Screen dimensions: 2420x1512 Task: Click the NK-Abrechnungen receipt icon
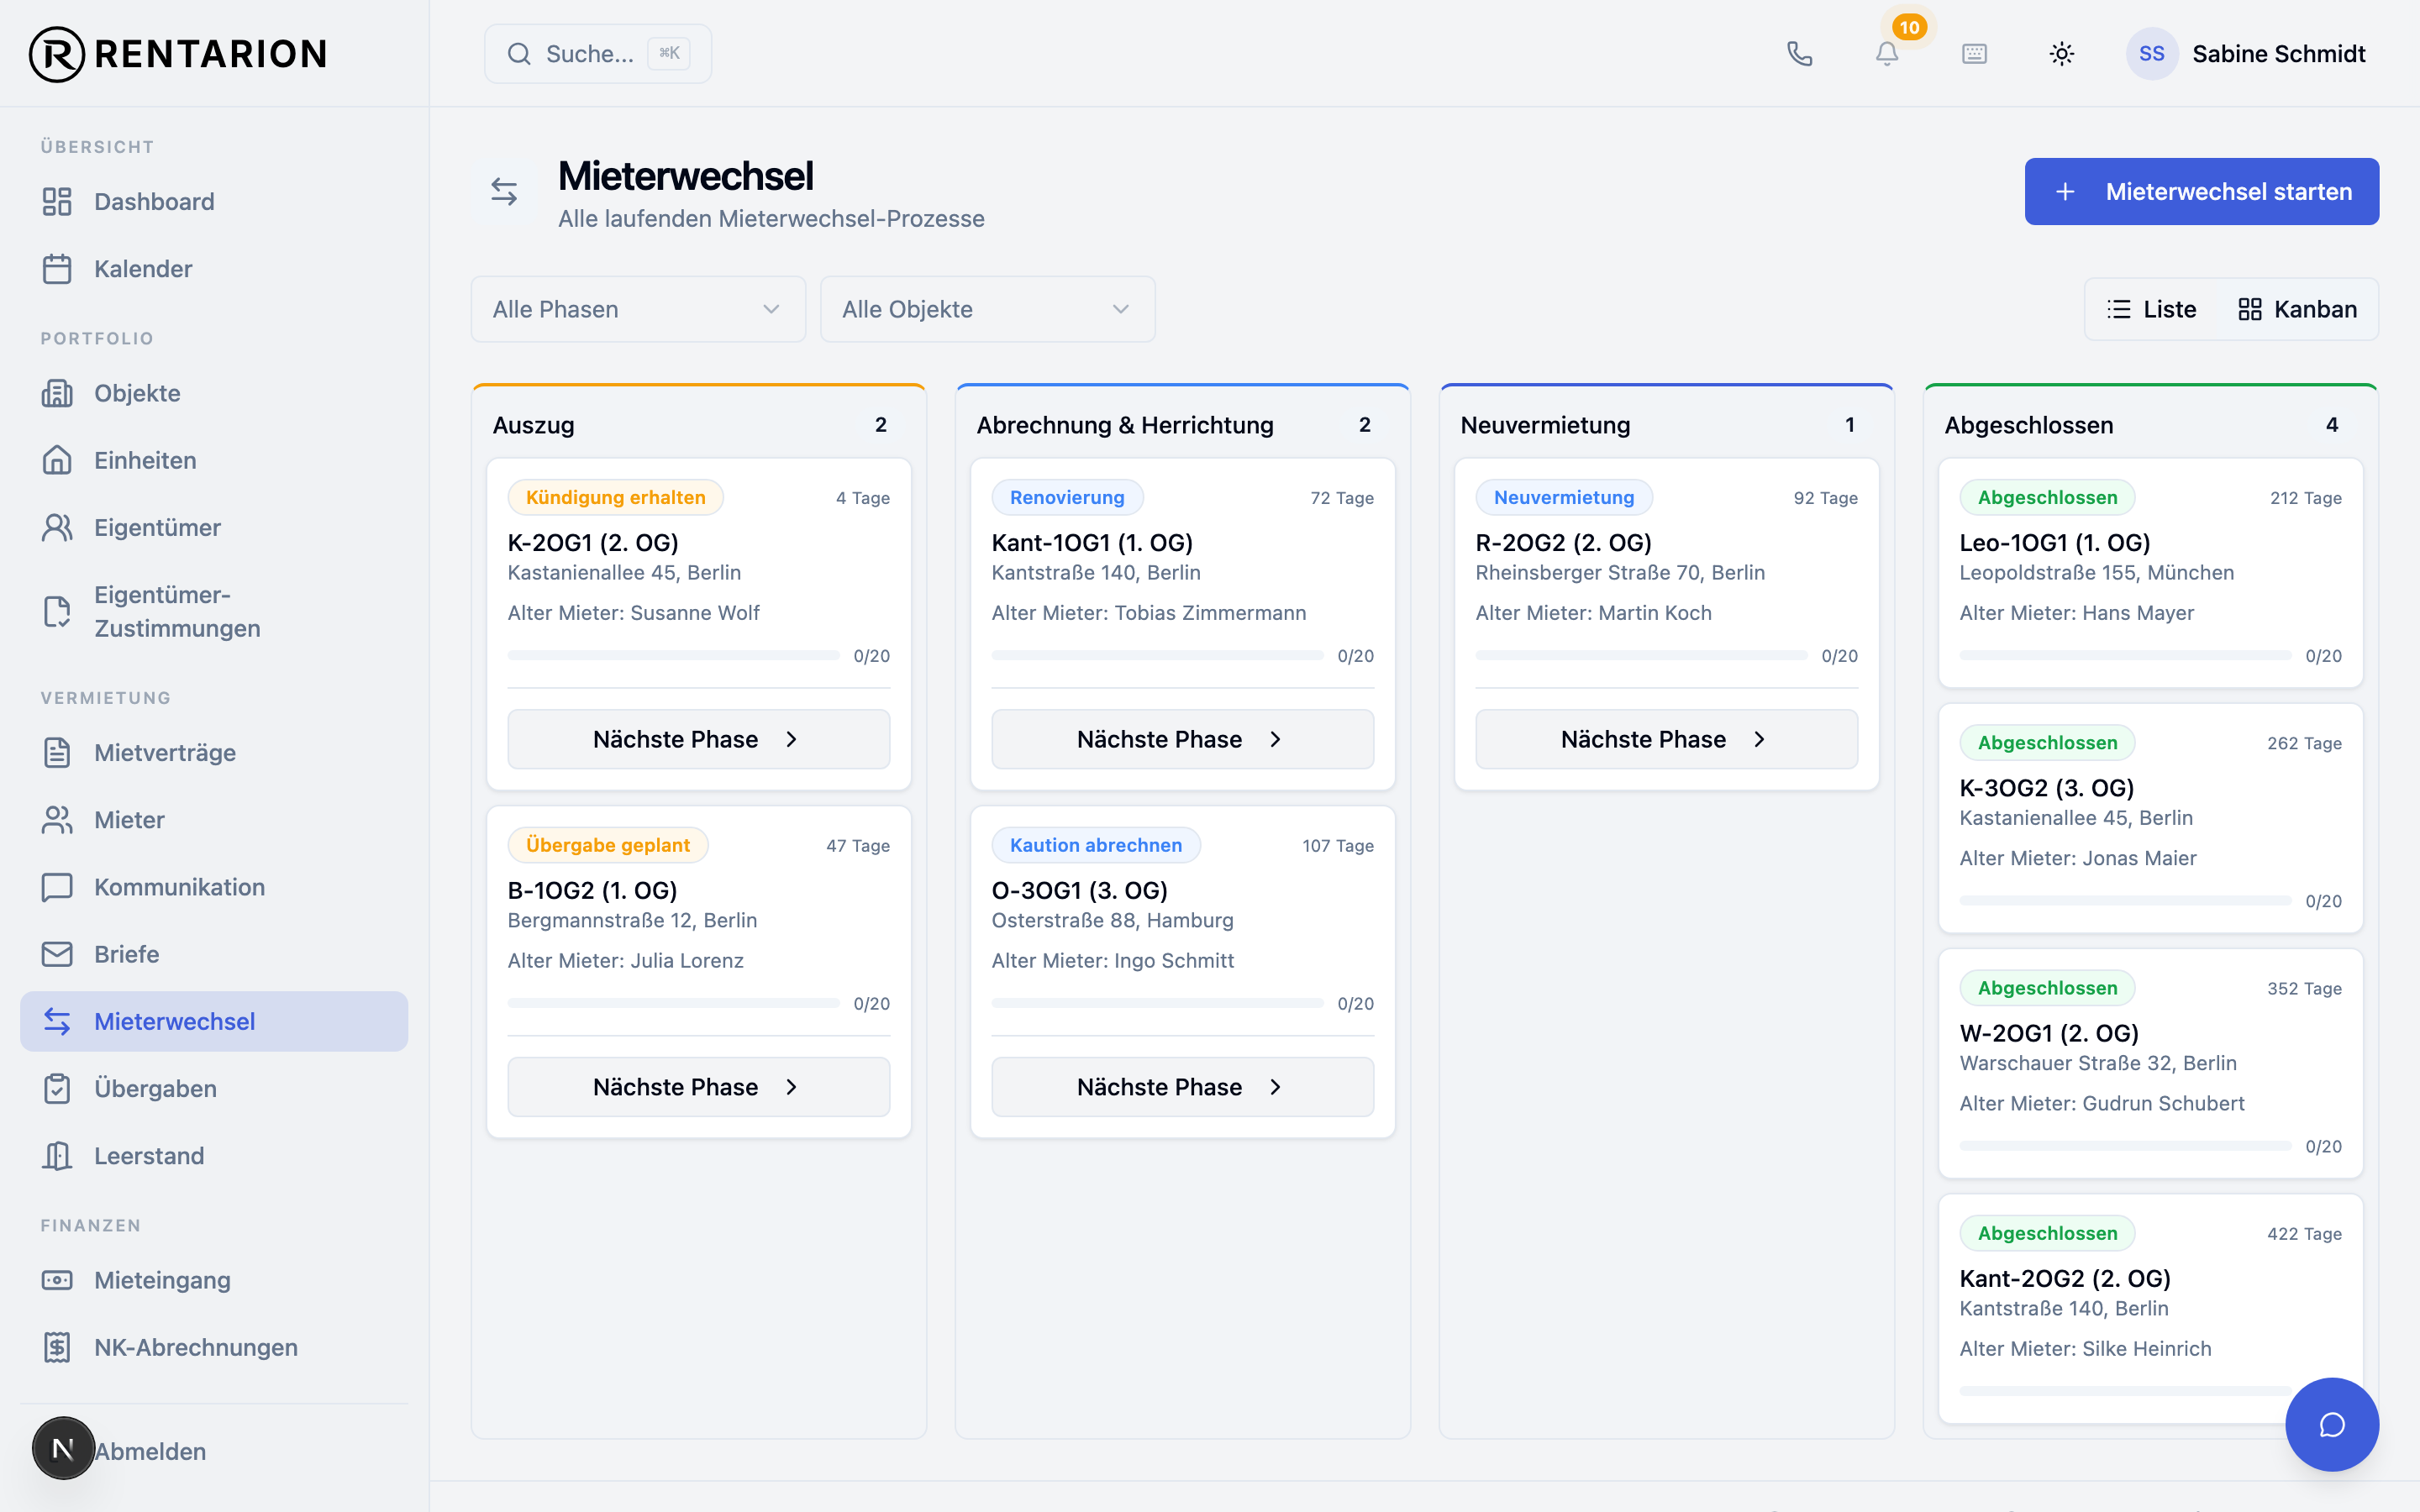click(57, 1347)
